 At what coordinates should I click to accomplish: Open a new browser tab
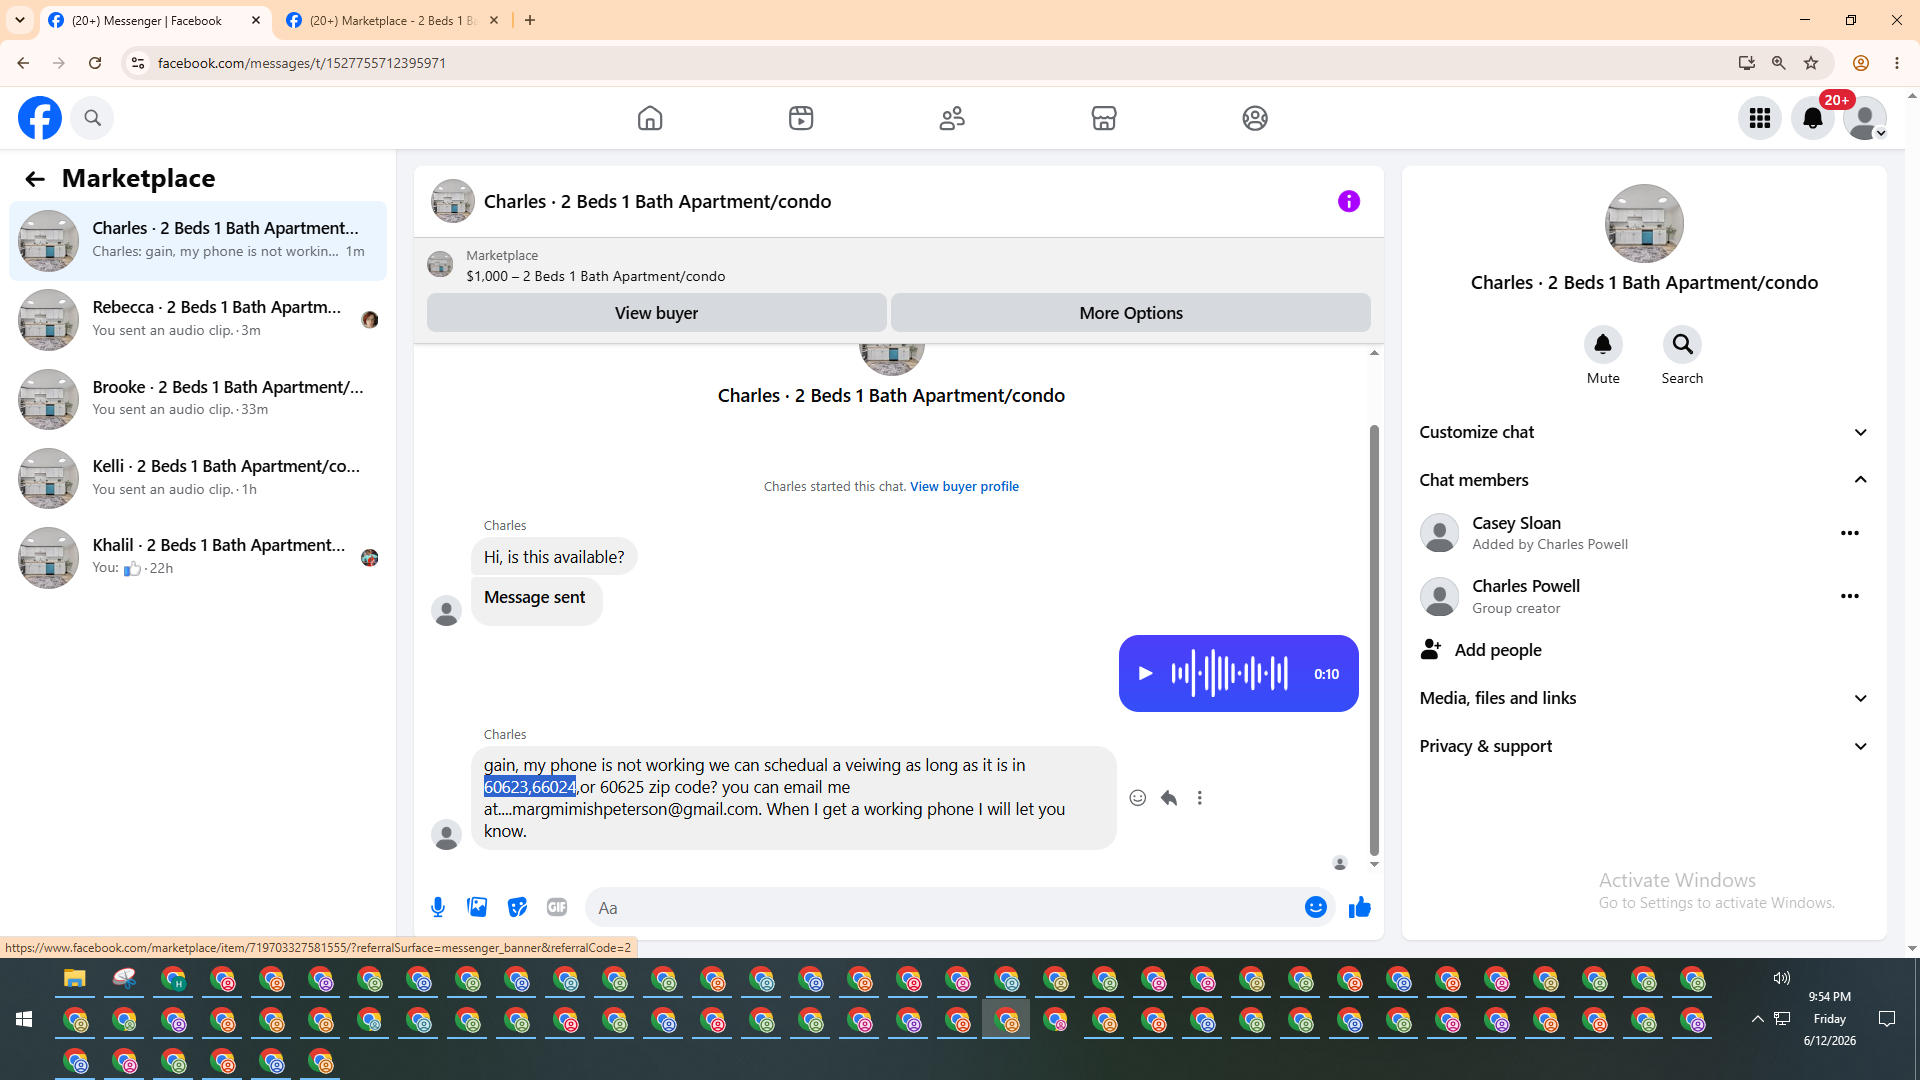point(530,20)
